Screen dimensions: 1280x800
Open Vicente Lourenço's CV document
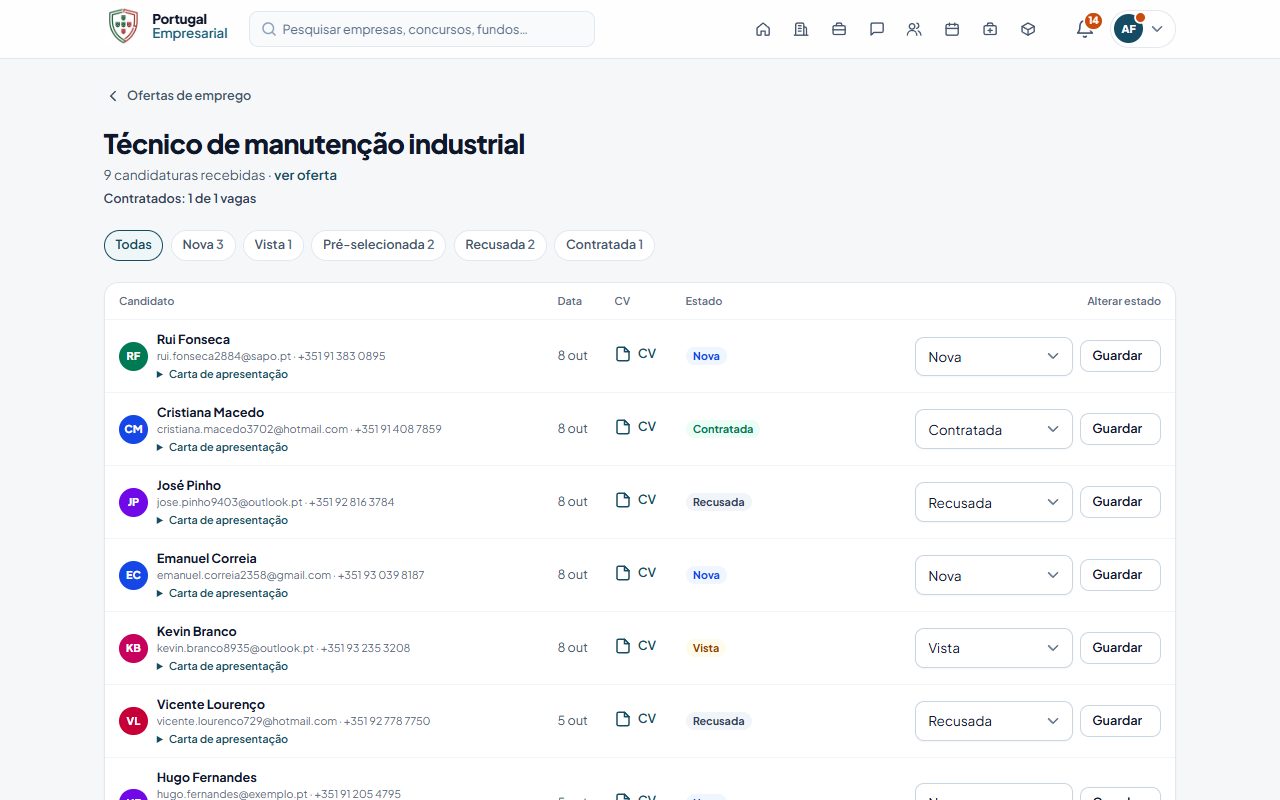tap(636, 719)
